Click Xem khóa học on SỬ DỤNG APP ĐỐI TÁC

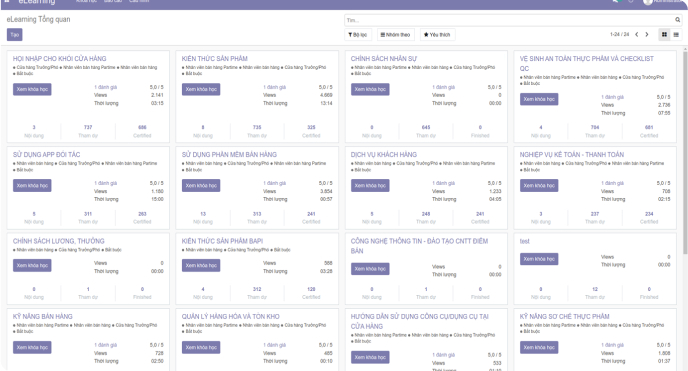pos(32,186)
